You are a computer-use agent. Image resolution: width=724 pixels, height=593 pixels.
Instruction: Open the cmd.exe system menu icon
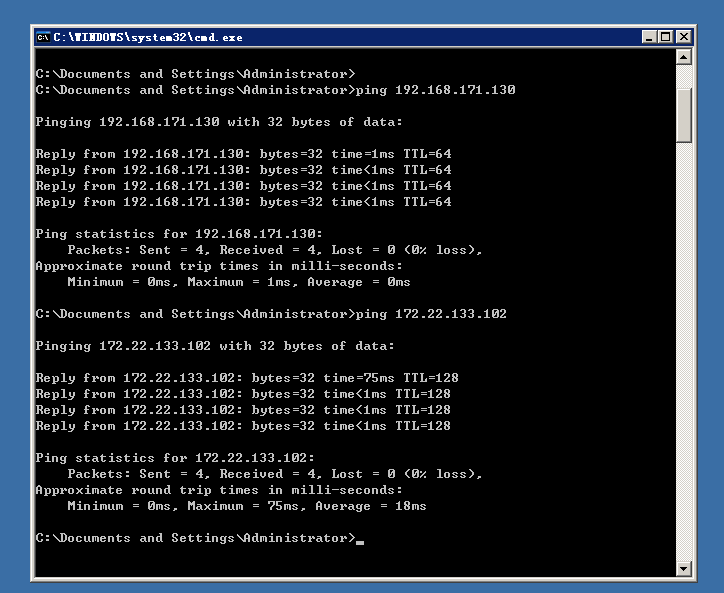[43, 37]
